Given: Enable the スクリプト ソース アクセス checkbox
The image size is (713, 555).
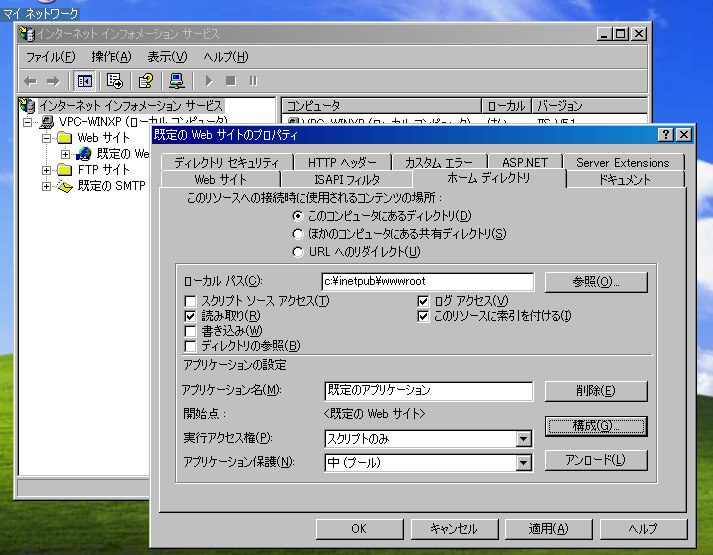Looking at the screenshot, I should coord(191,301).
